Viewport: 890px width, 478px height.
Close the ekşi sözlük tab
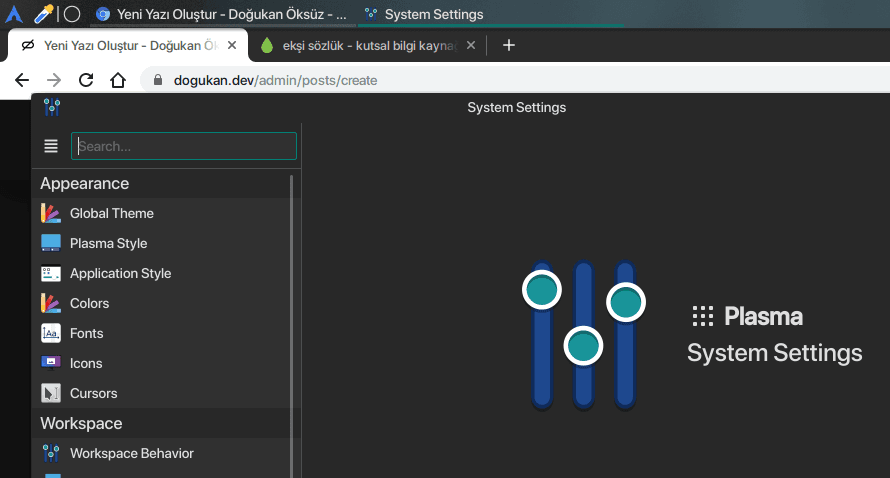point(471,45)
